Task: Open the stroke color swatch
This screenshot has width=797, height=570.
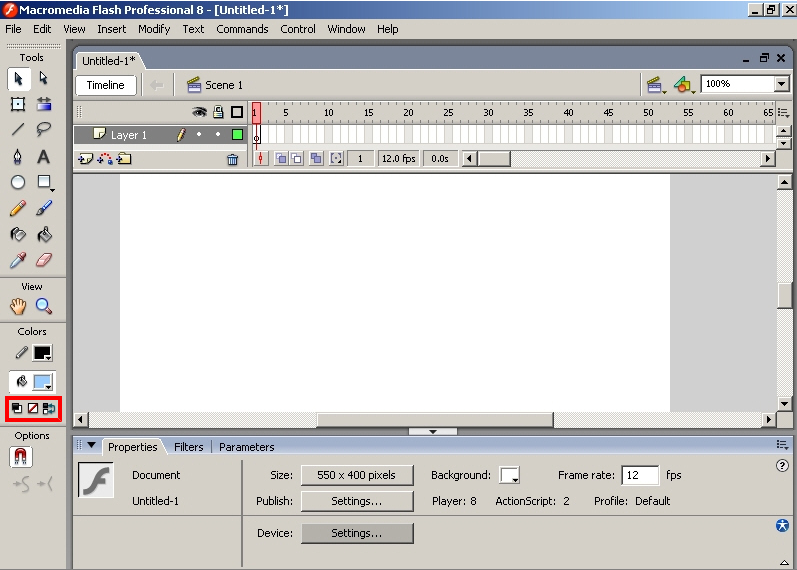Action: point(42,353)
